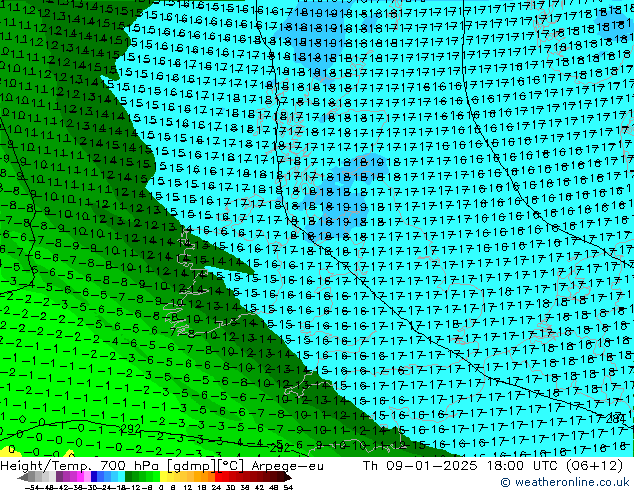Click the dark blue -30 degree swatch on the scale
The height and width of the screenshot is (490, 634).
click(x=94, y=477)
